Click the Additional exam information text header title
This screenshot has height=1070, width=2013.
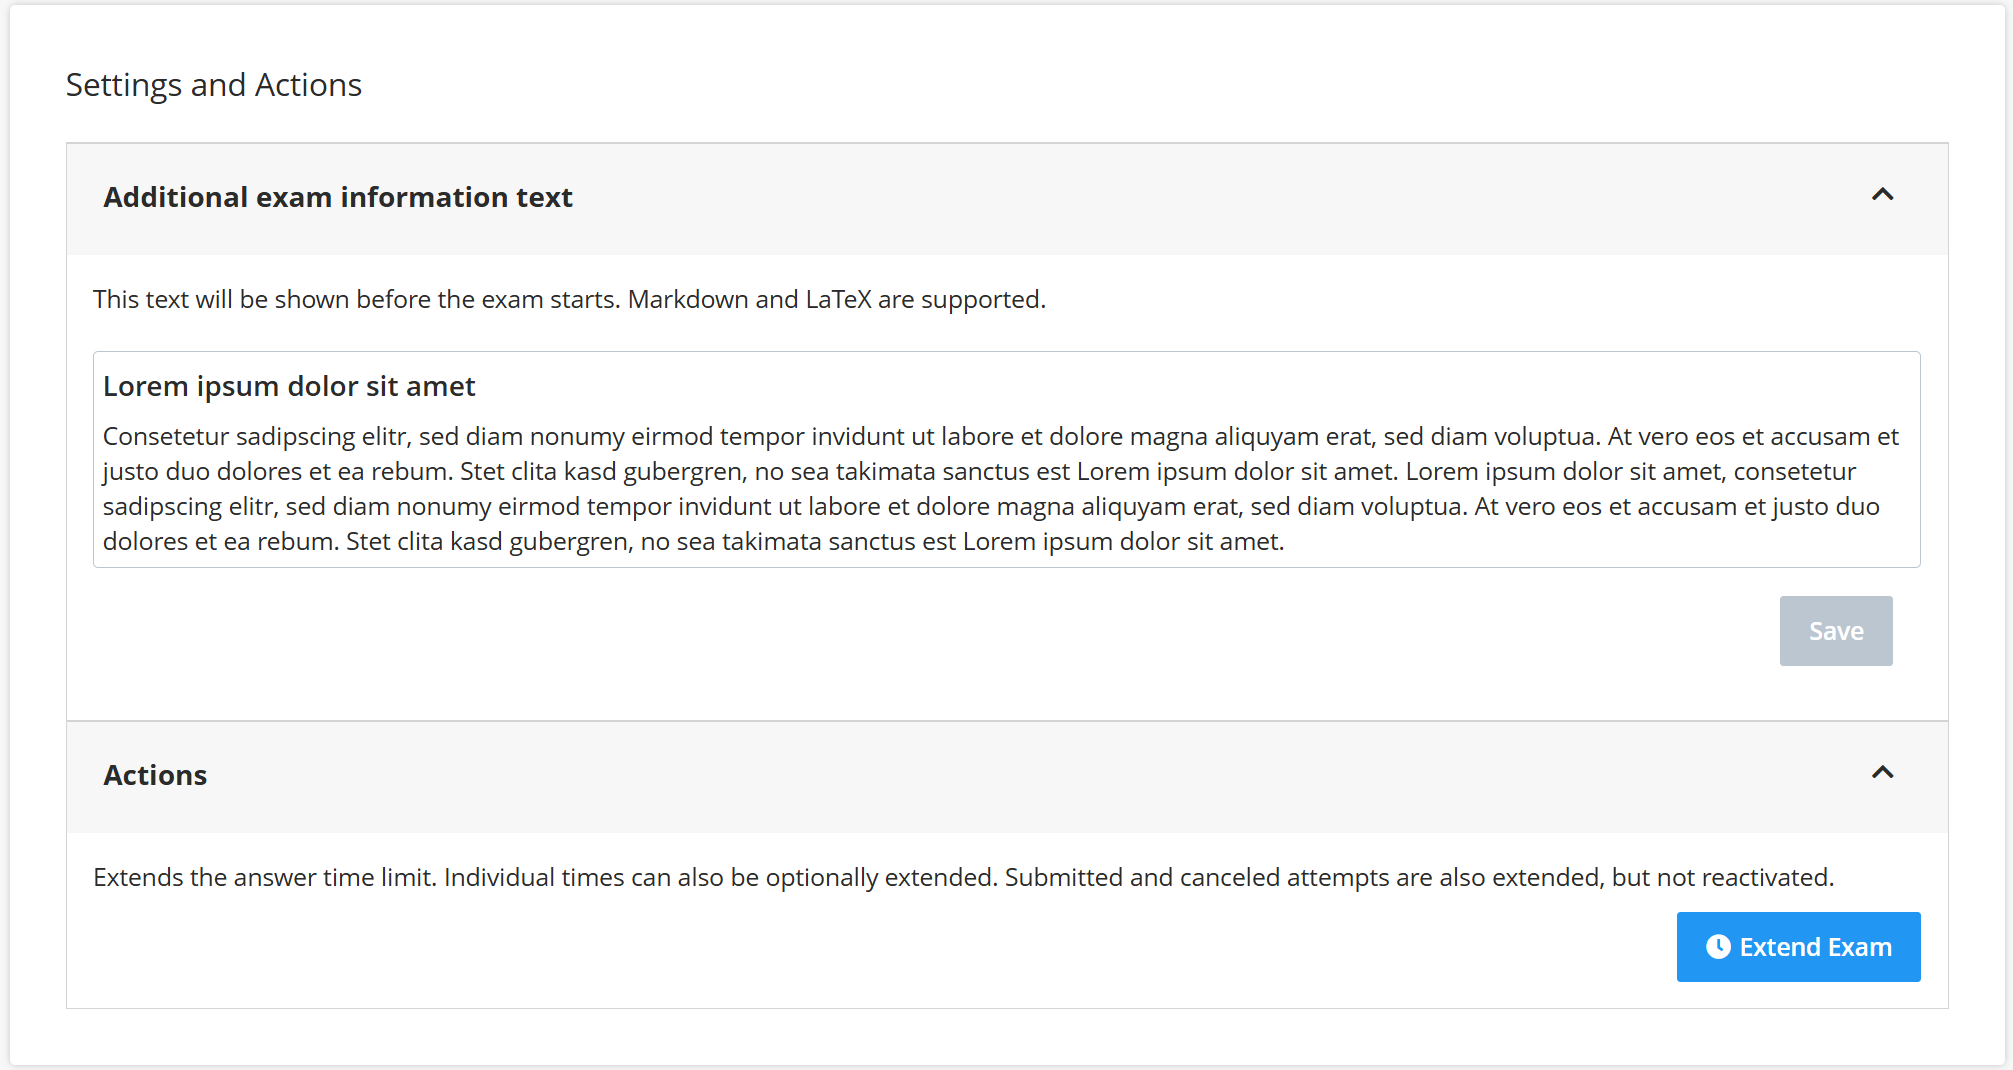[x=338, y=197]
